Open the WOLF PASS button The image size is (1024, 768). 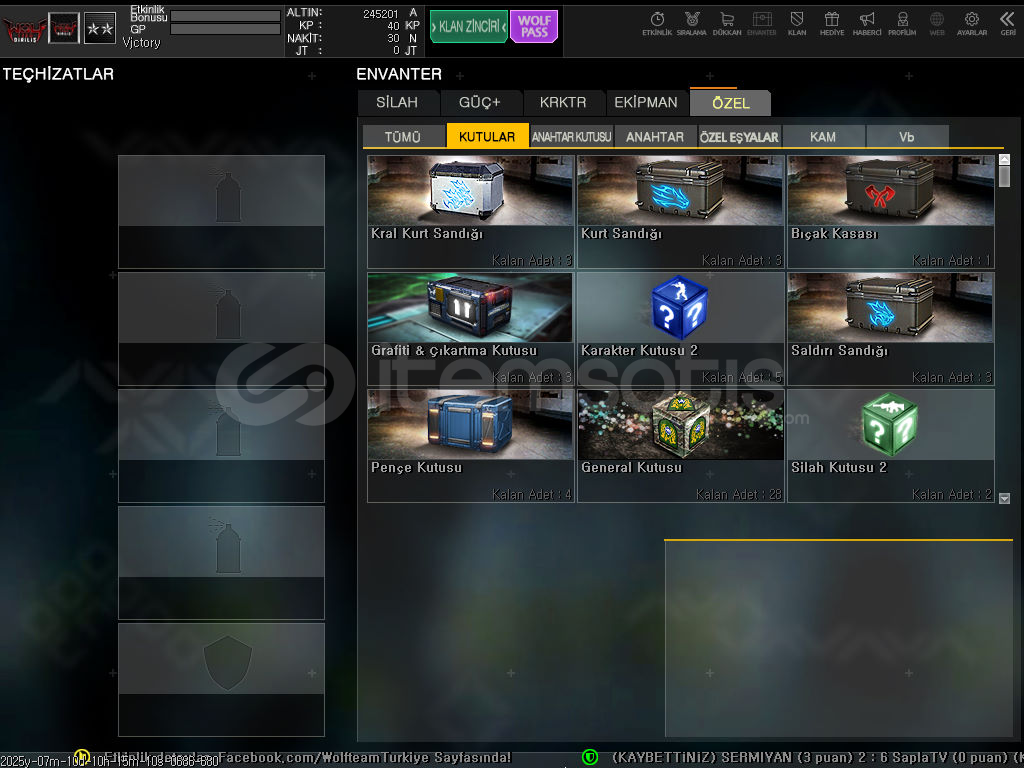point(534,27)
